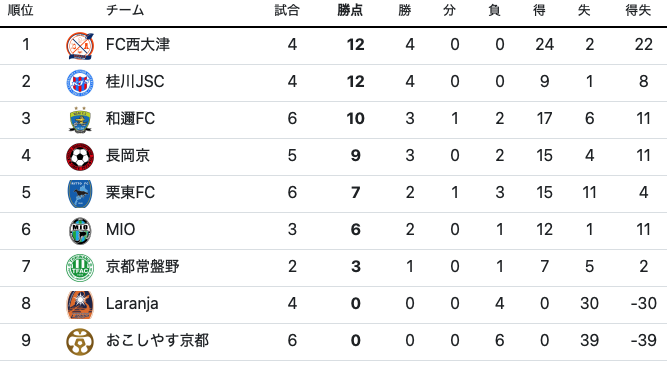The image size is (667, 366).
Task: Open the Laranja team name link
Action: pyautogui.click(x=132, y=303)
